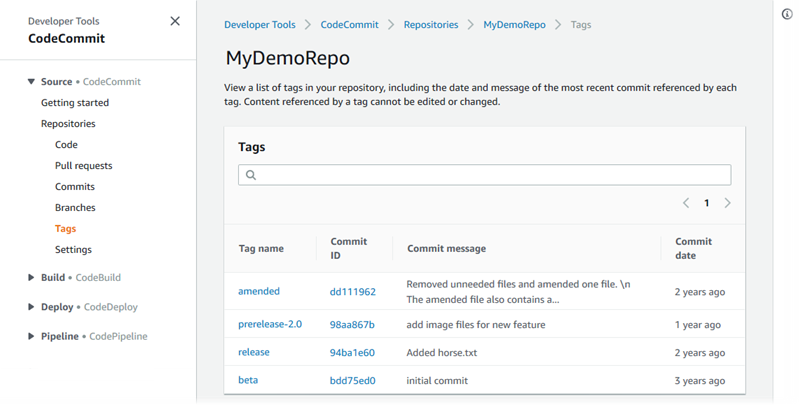
Task: Go to previous page of tags
Action: pos(686,203)
